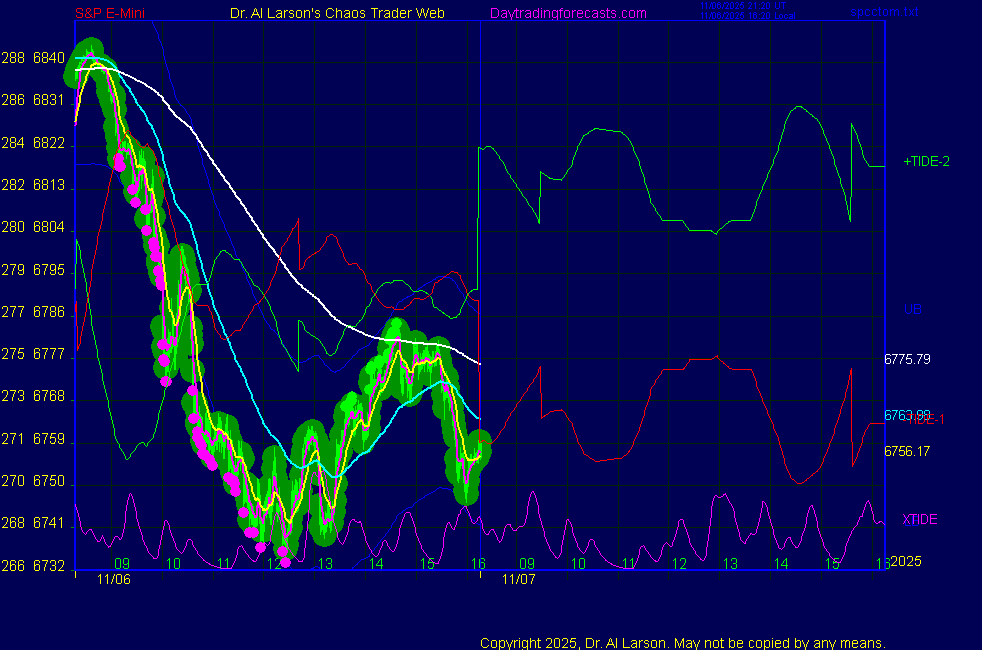Click the 6732 price axis label

click(x=48, y=566)
